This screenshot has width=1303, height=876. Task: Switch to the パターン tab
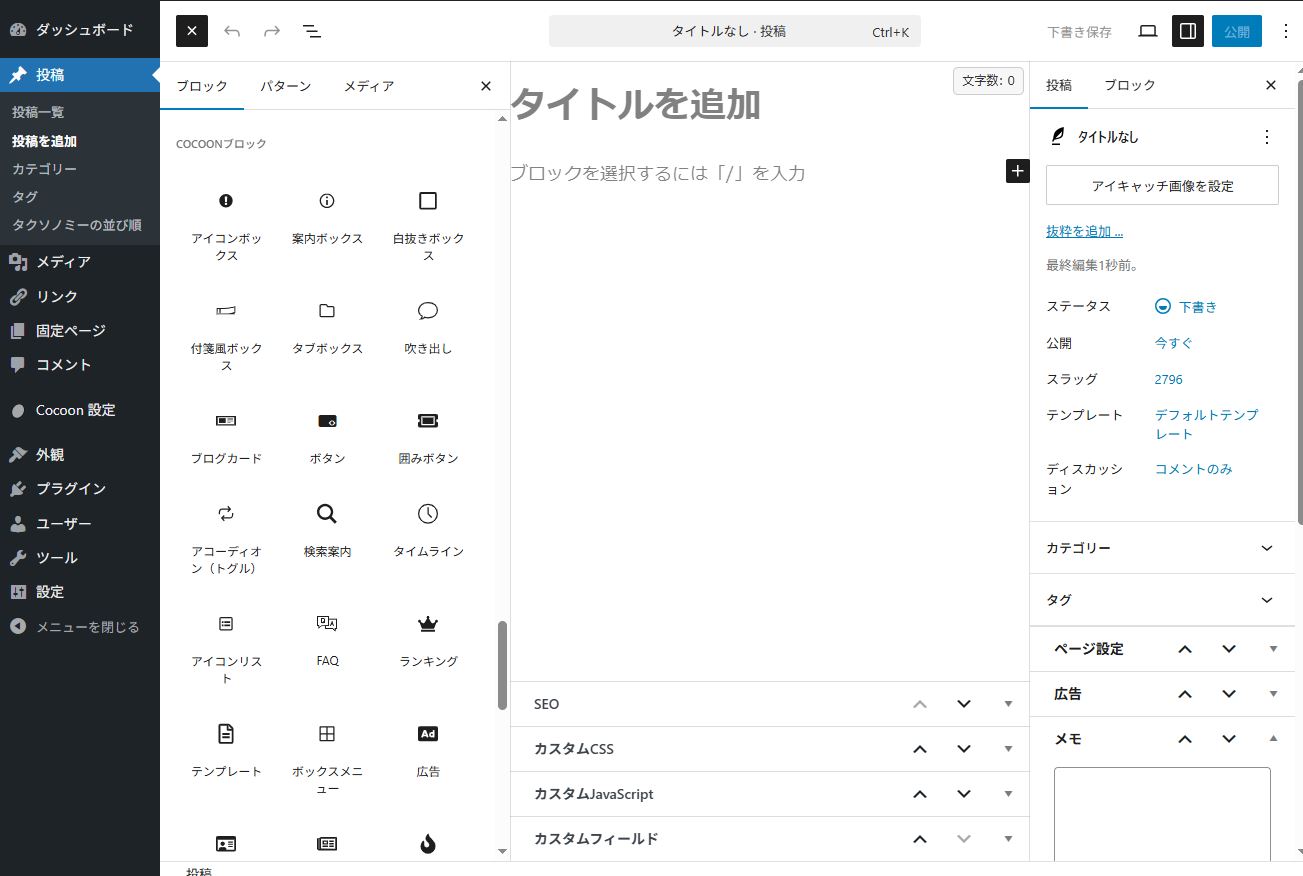285,86
